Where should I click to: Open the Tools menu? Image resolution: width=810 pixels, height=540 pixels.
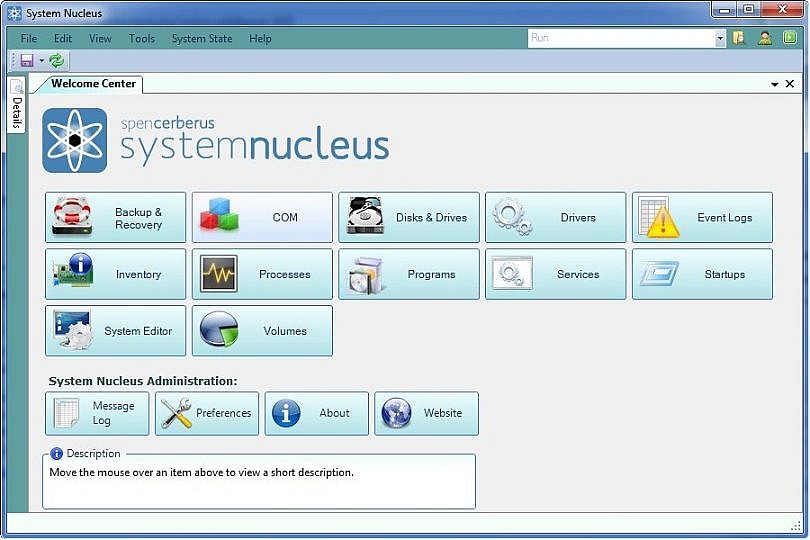tap(142, 39)
